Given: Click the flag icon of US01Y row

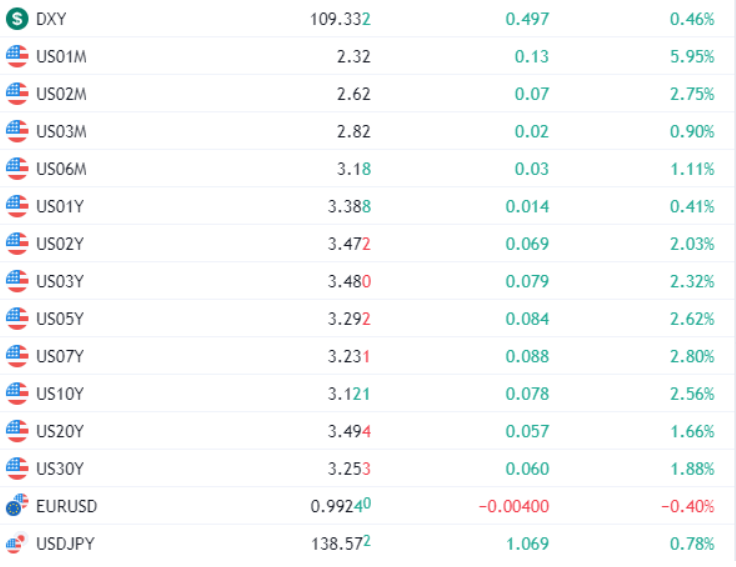Looking at the screenshot, I should (17, 206).
